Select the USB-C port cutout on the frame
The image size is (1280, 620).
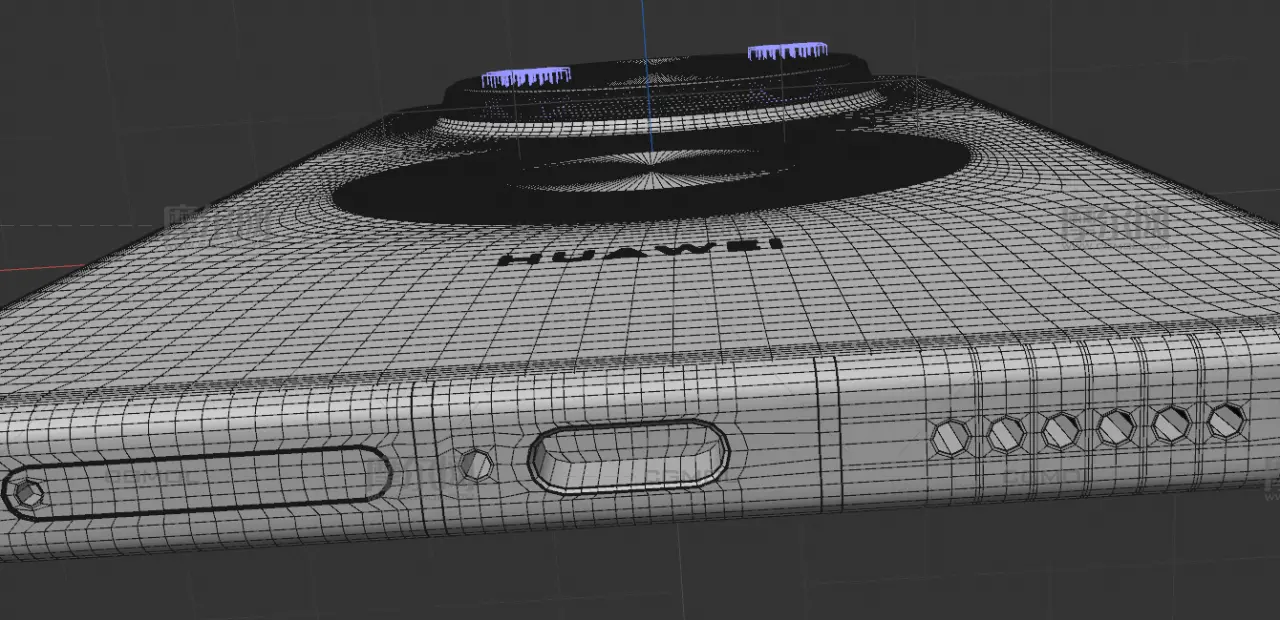coord(628,456)
